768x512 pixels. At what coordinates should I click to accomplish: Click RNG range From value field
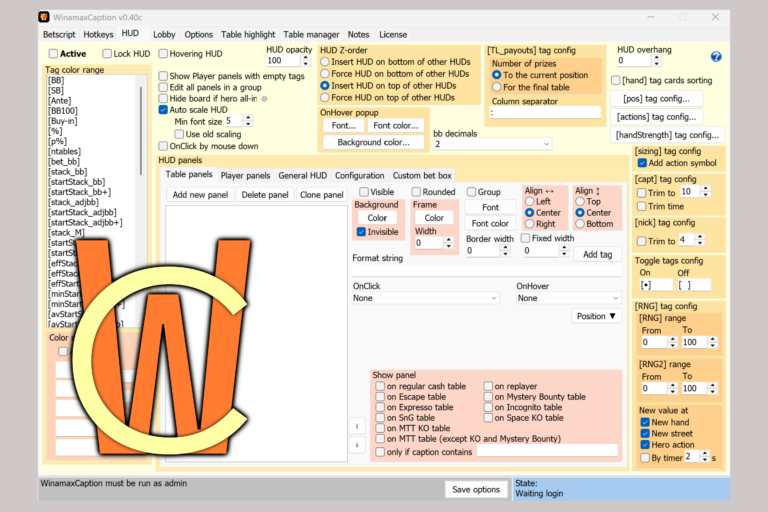coord(654,342)
